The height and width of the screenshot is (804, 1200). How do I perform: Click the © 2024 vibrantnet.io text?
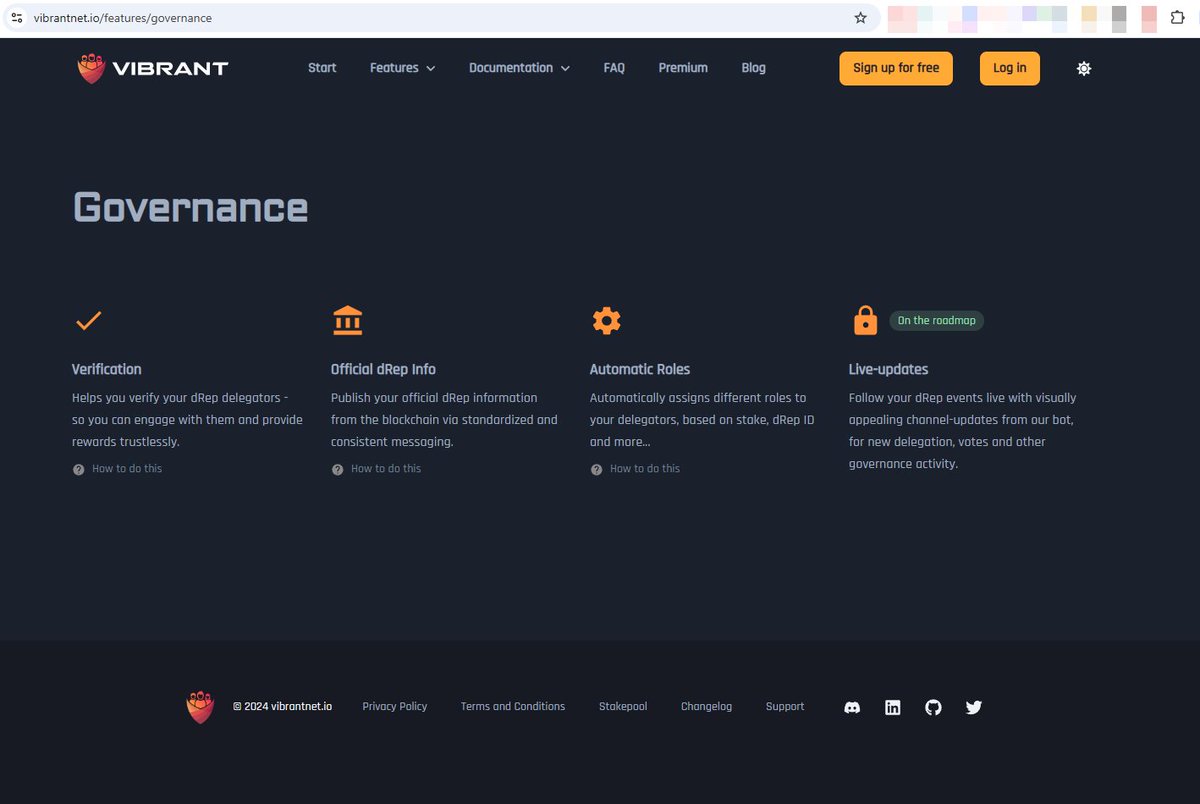[283, 706]
